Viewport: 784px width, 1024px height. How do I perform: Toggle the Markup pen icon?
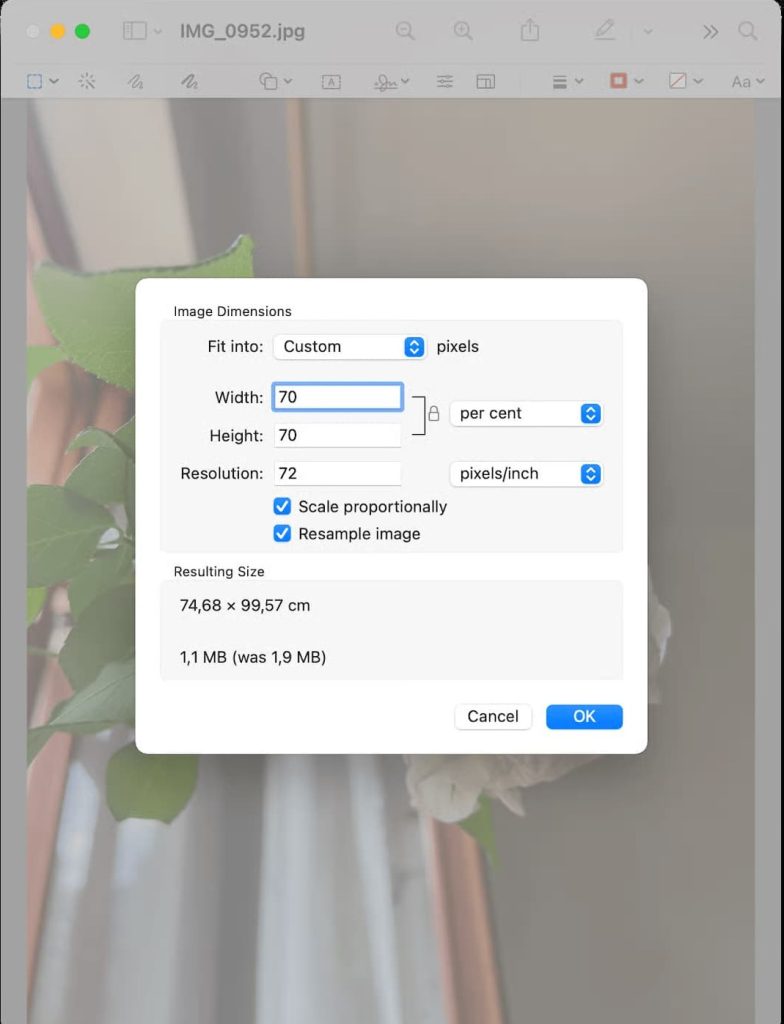click(x=604, y=30)
